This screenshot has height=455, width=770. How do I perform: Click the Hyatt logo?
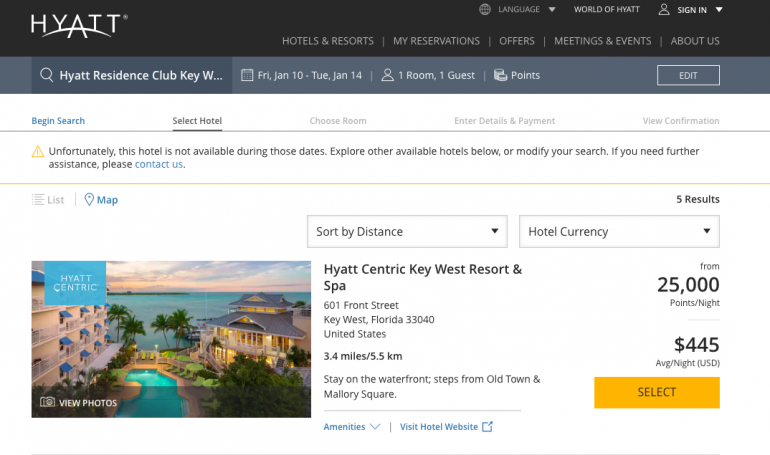(x=79, y=25)
